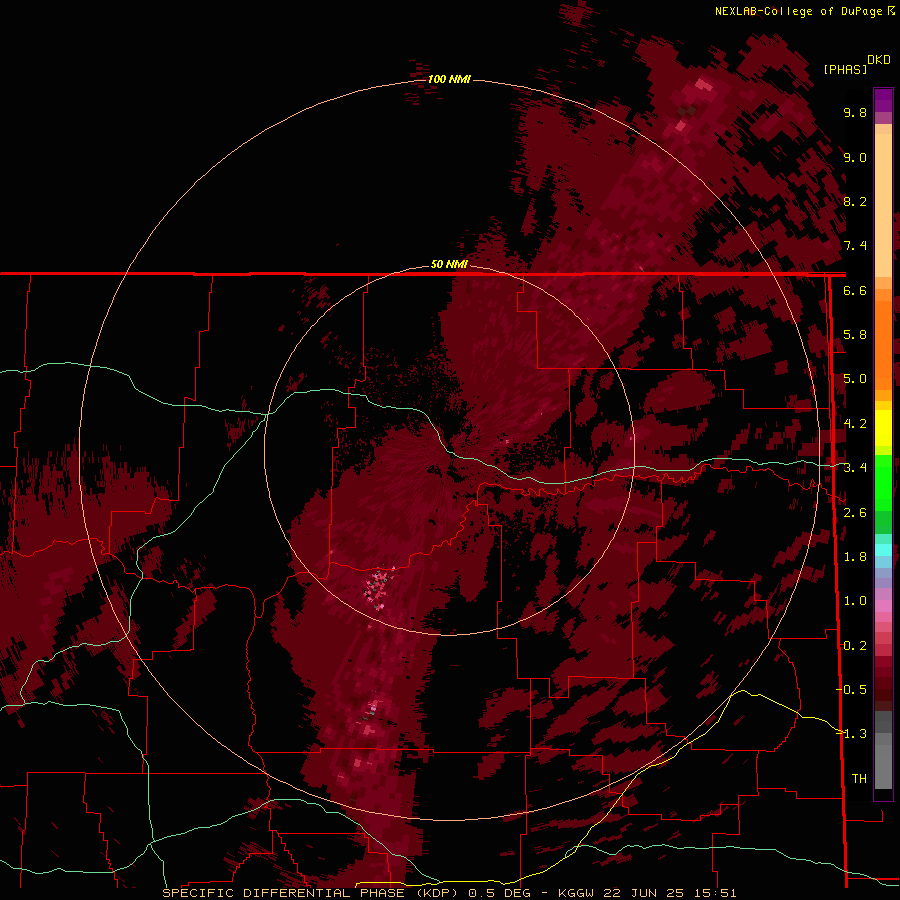The image size is (900, 900).
Task: Click the NEXLAB-College of DuPage watermark text
Action: tap(801, 11)
